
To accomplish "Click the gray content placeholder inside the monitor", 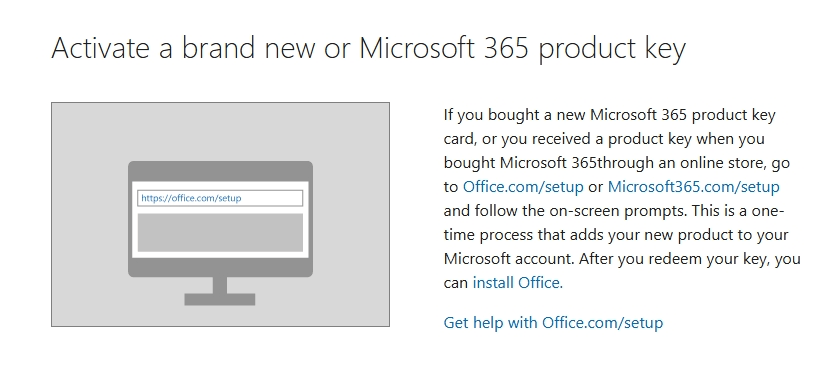I will pyautogui.click(x=220, y=233).
